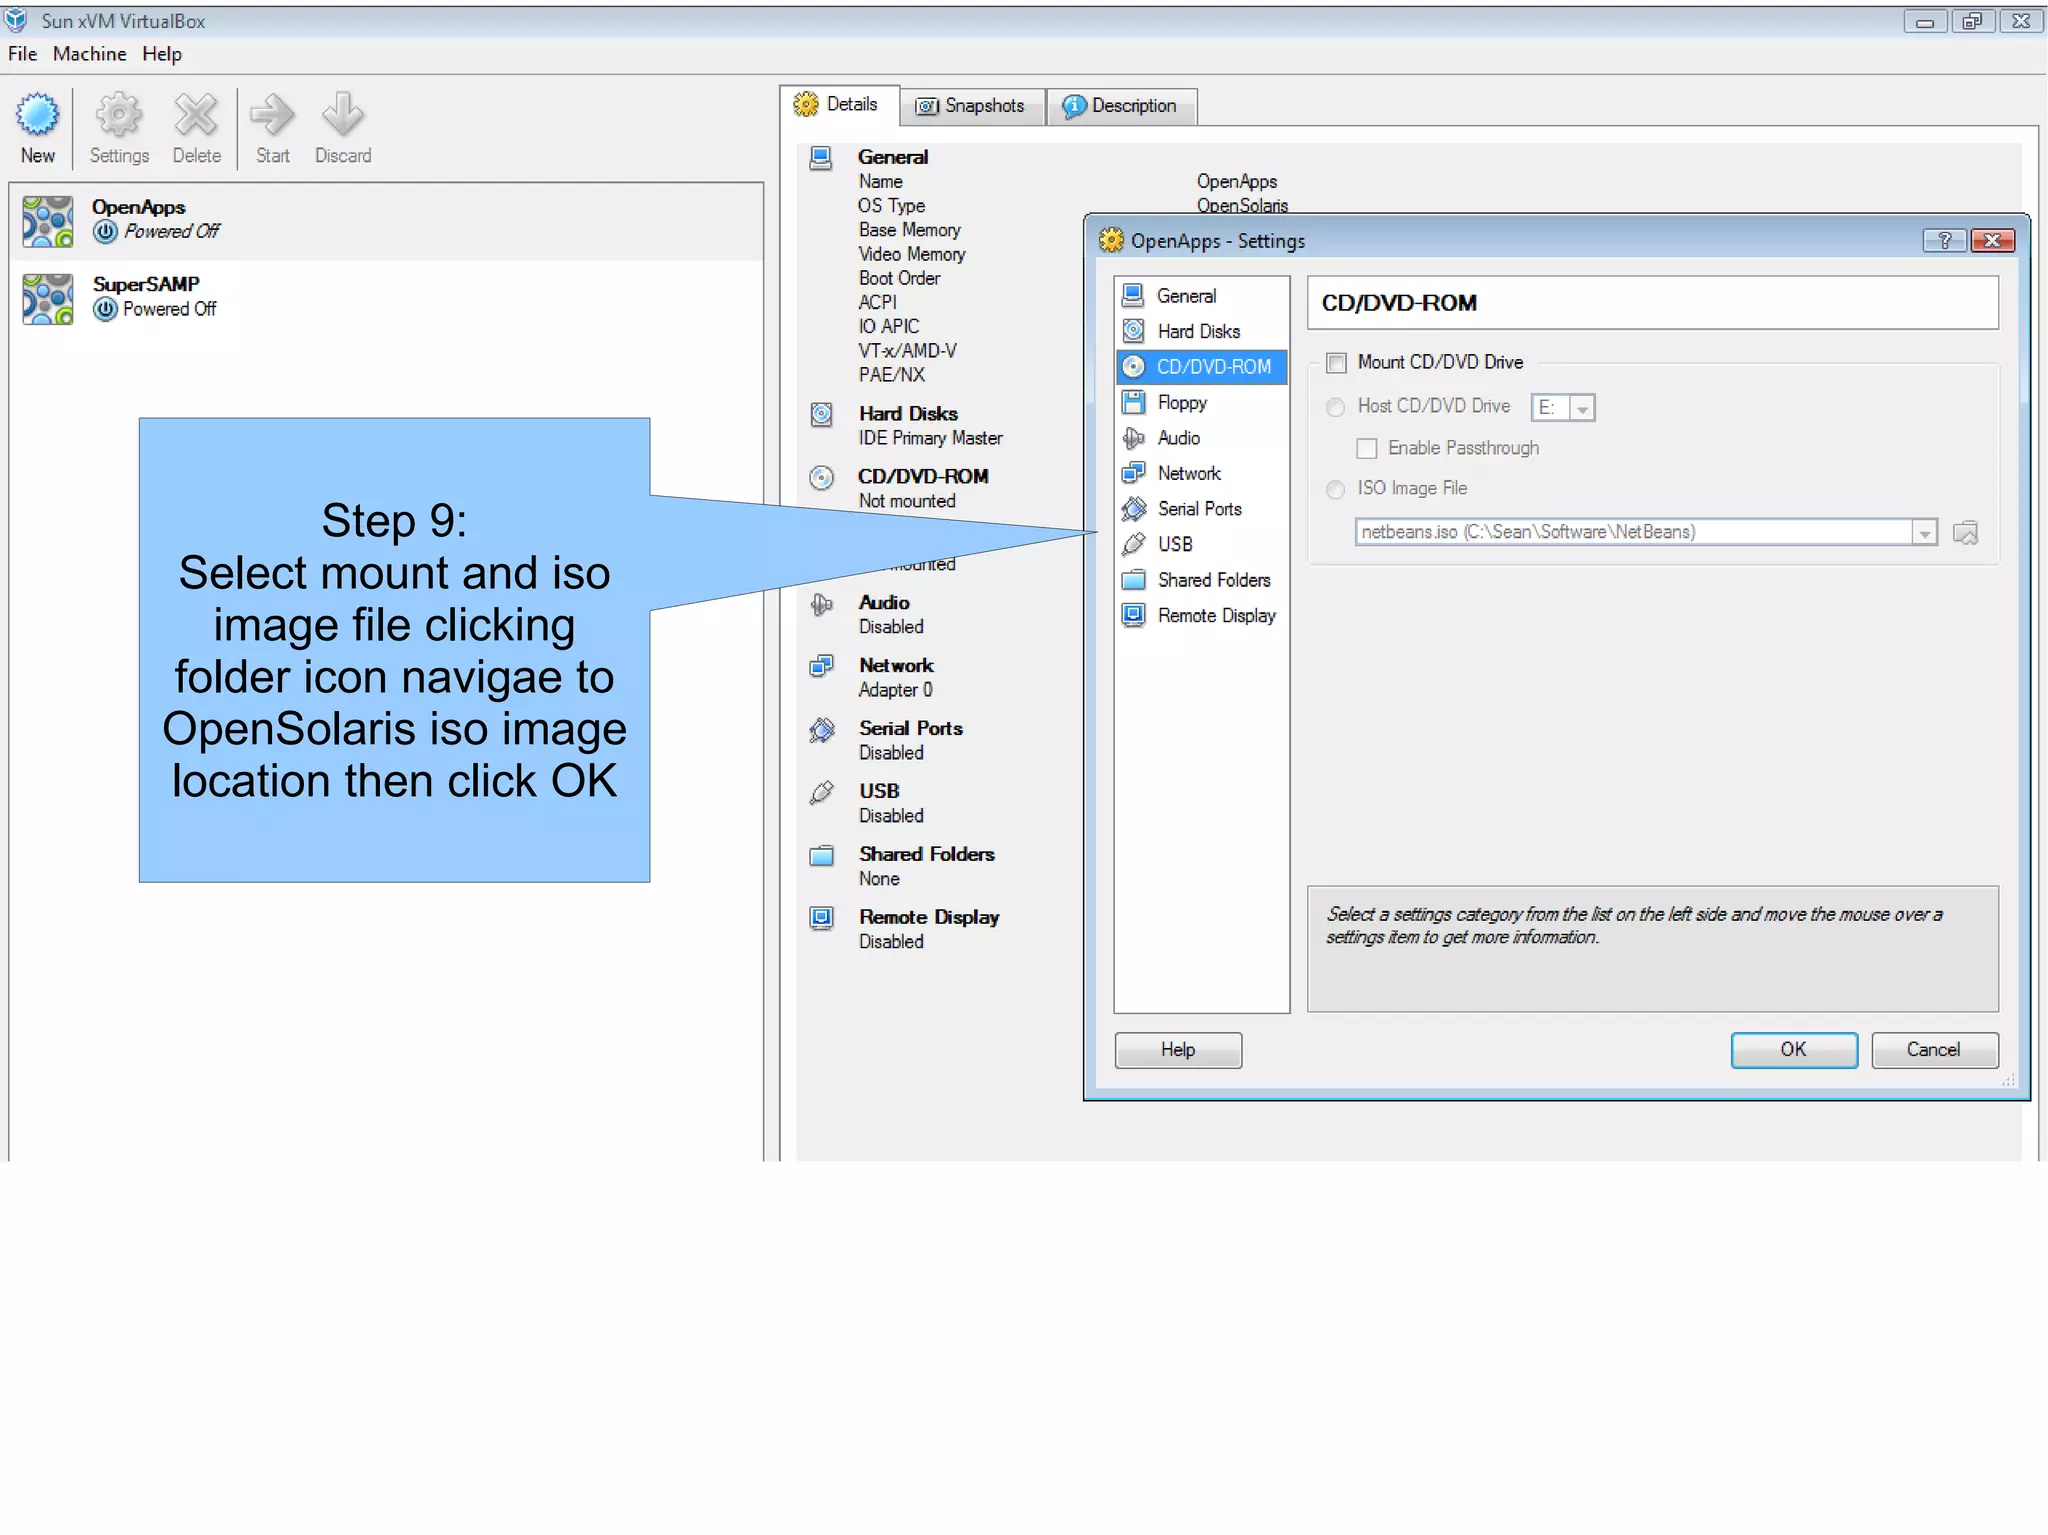Click the Help button in Settings dialog
This screenshot has width=2048, height=1535.
point(1178,1050)
